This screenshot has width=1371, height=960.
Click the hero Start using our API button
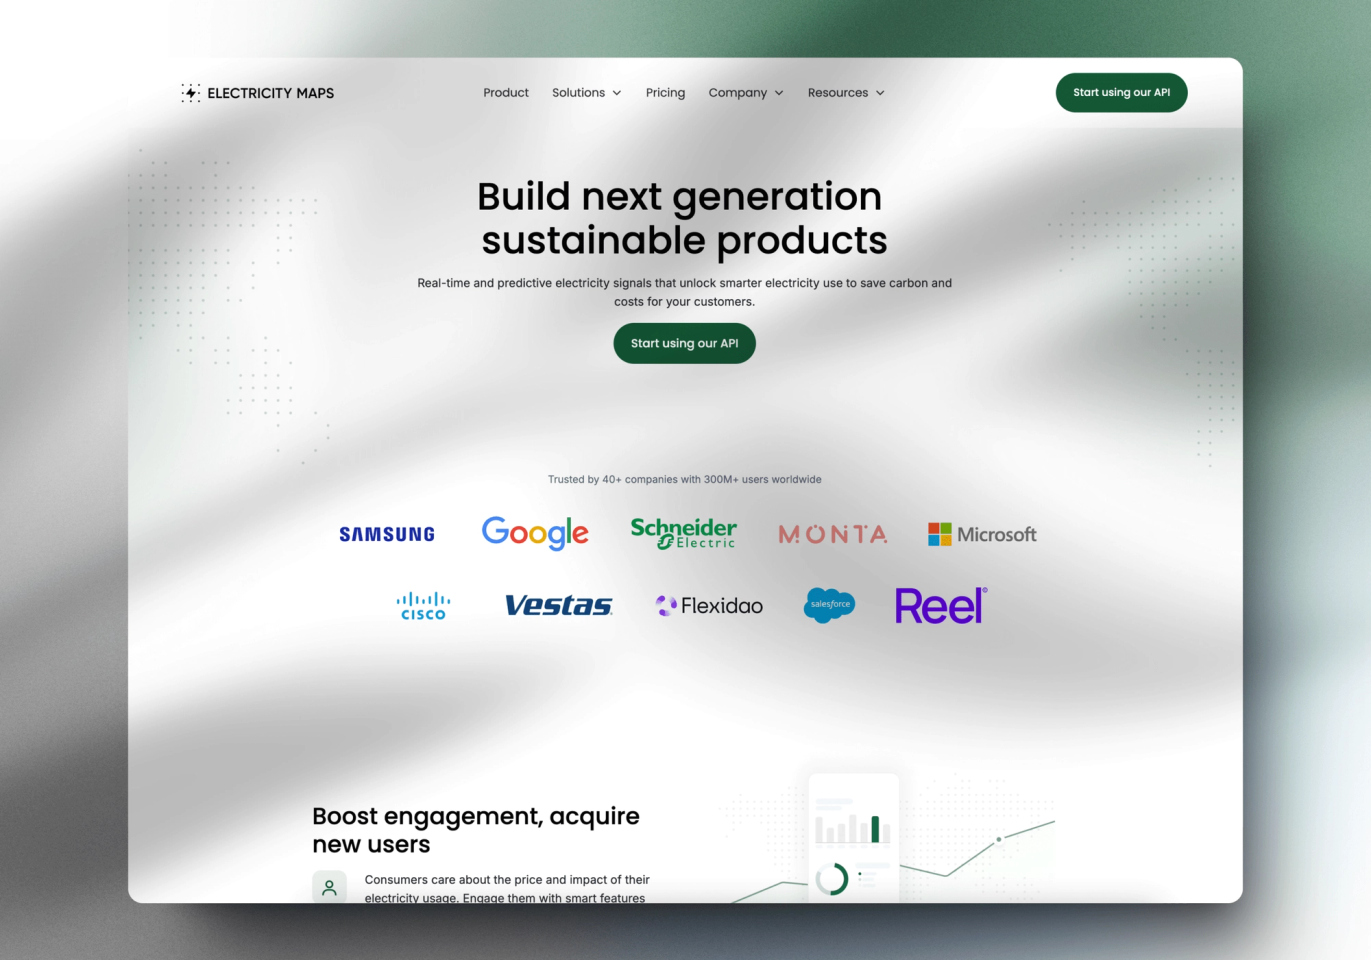click(x=684, y=343)
